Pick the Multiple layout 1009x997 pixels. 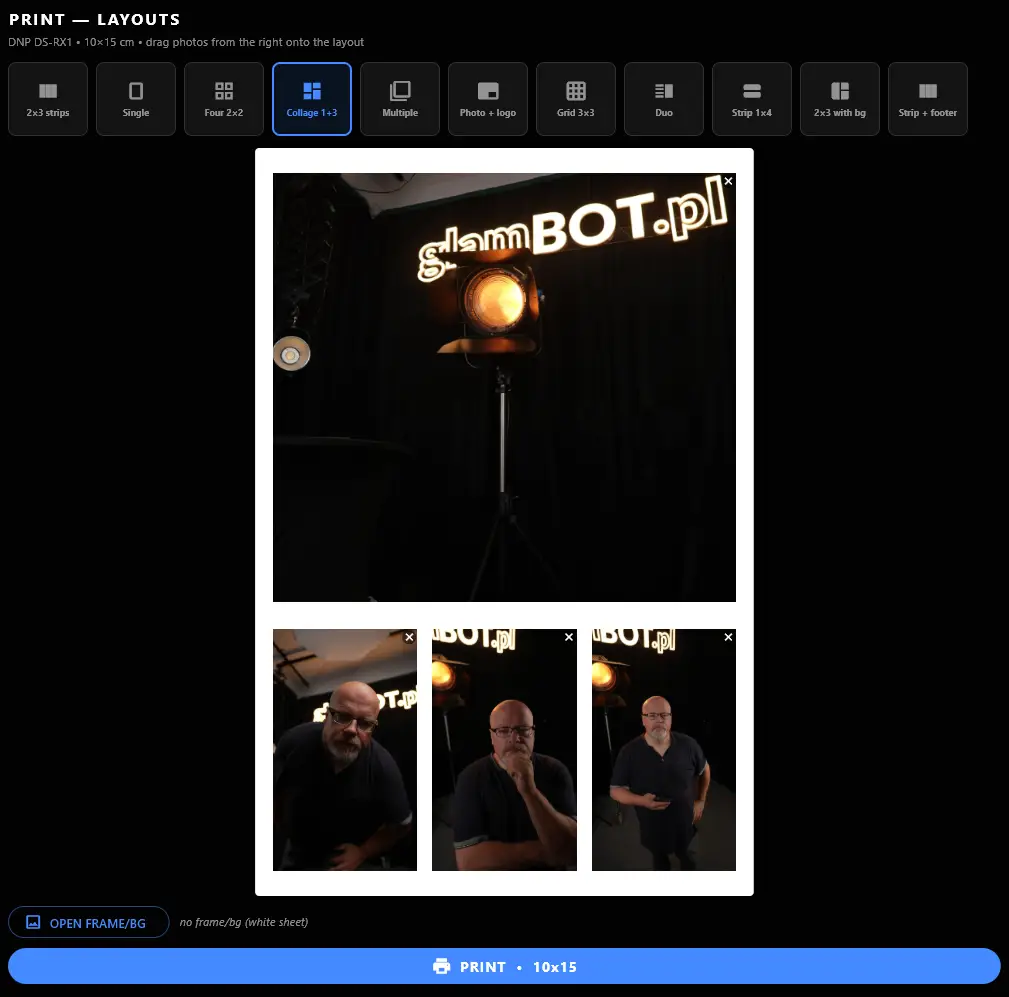400,98
